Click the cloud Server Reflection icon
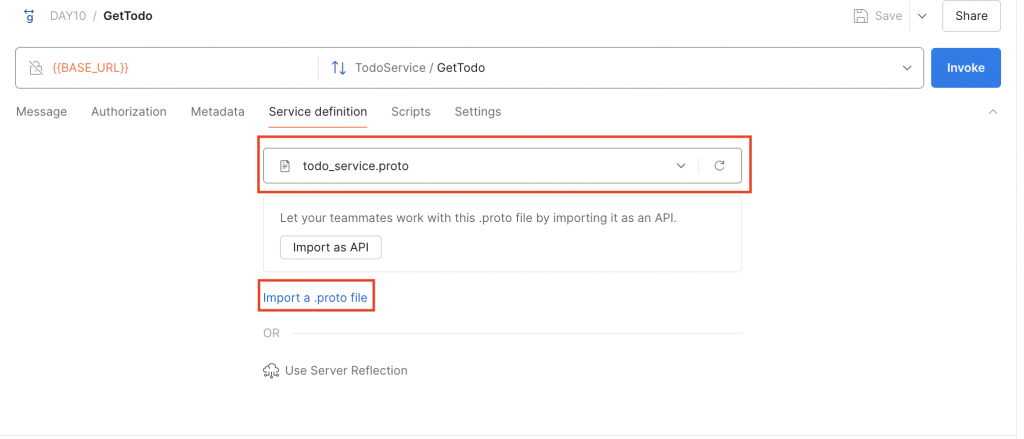Screen dimensions: 1024x439 (x=270, y=371)
